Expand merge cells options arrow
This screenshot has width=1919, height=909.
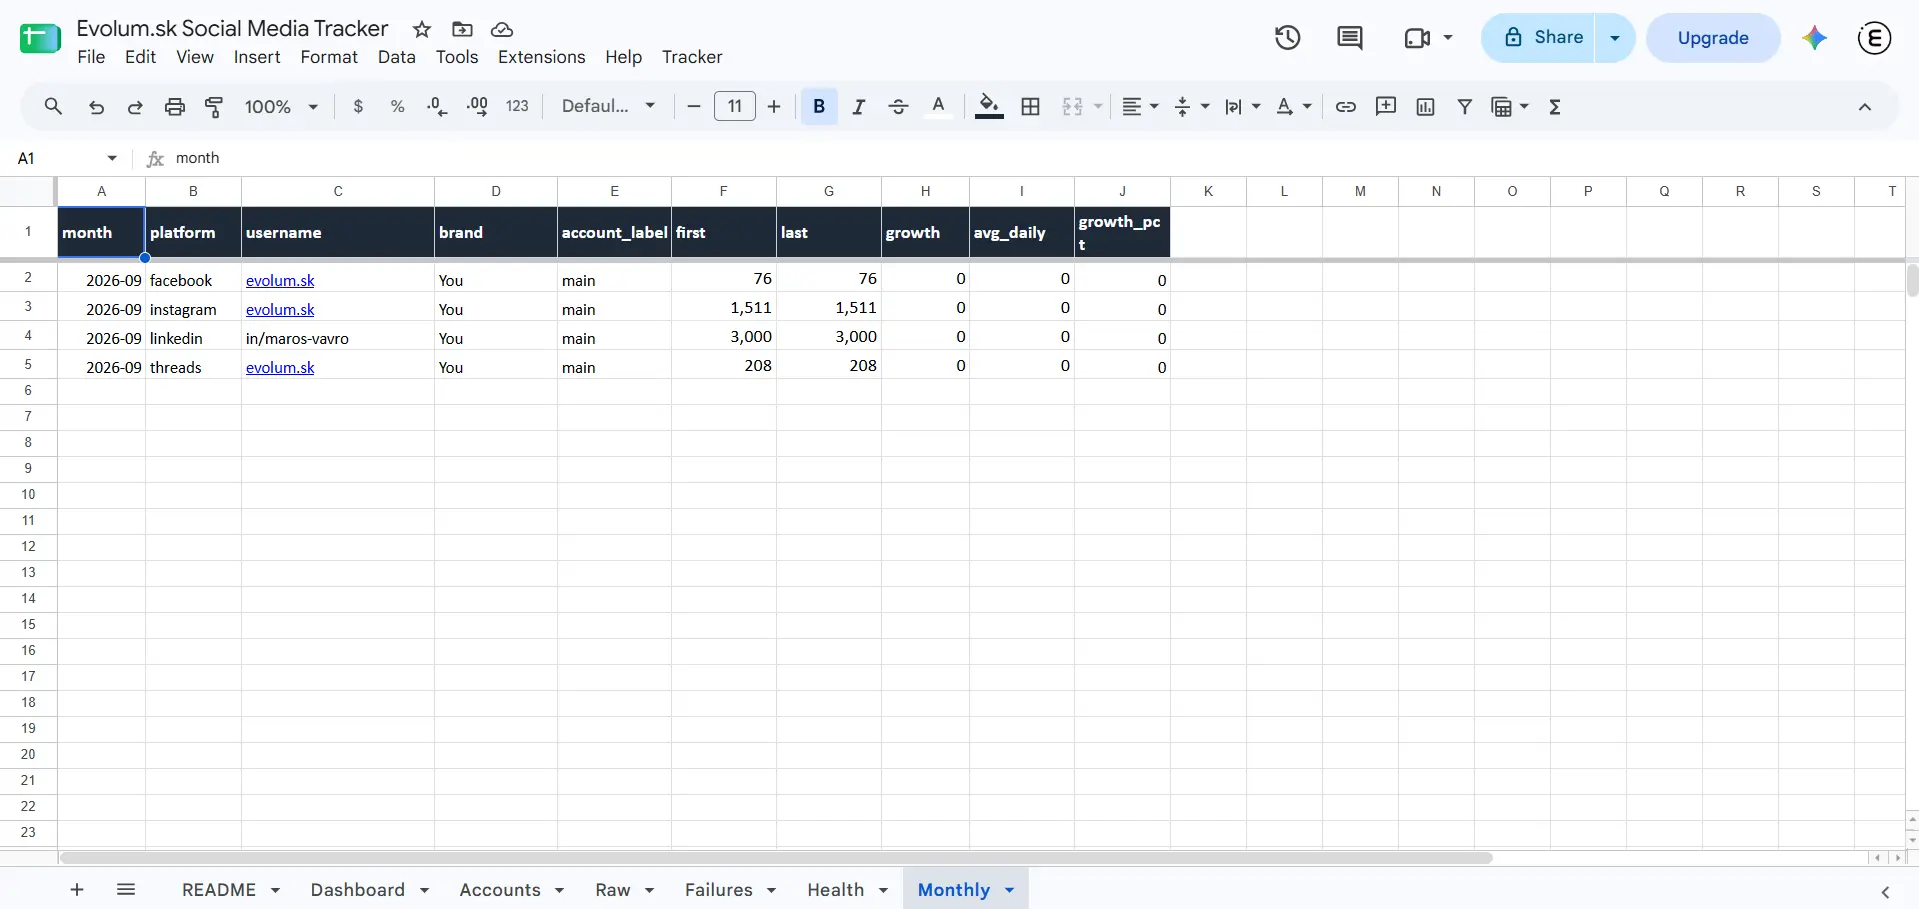(x=1098, y=107)
